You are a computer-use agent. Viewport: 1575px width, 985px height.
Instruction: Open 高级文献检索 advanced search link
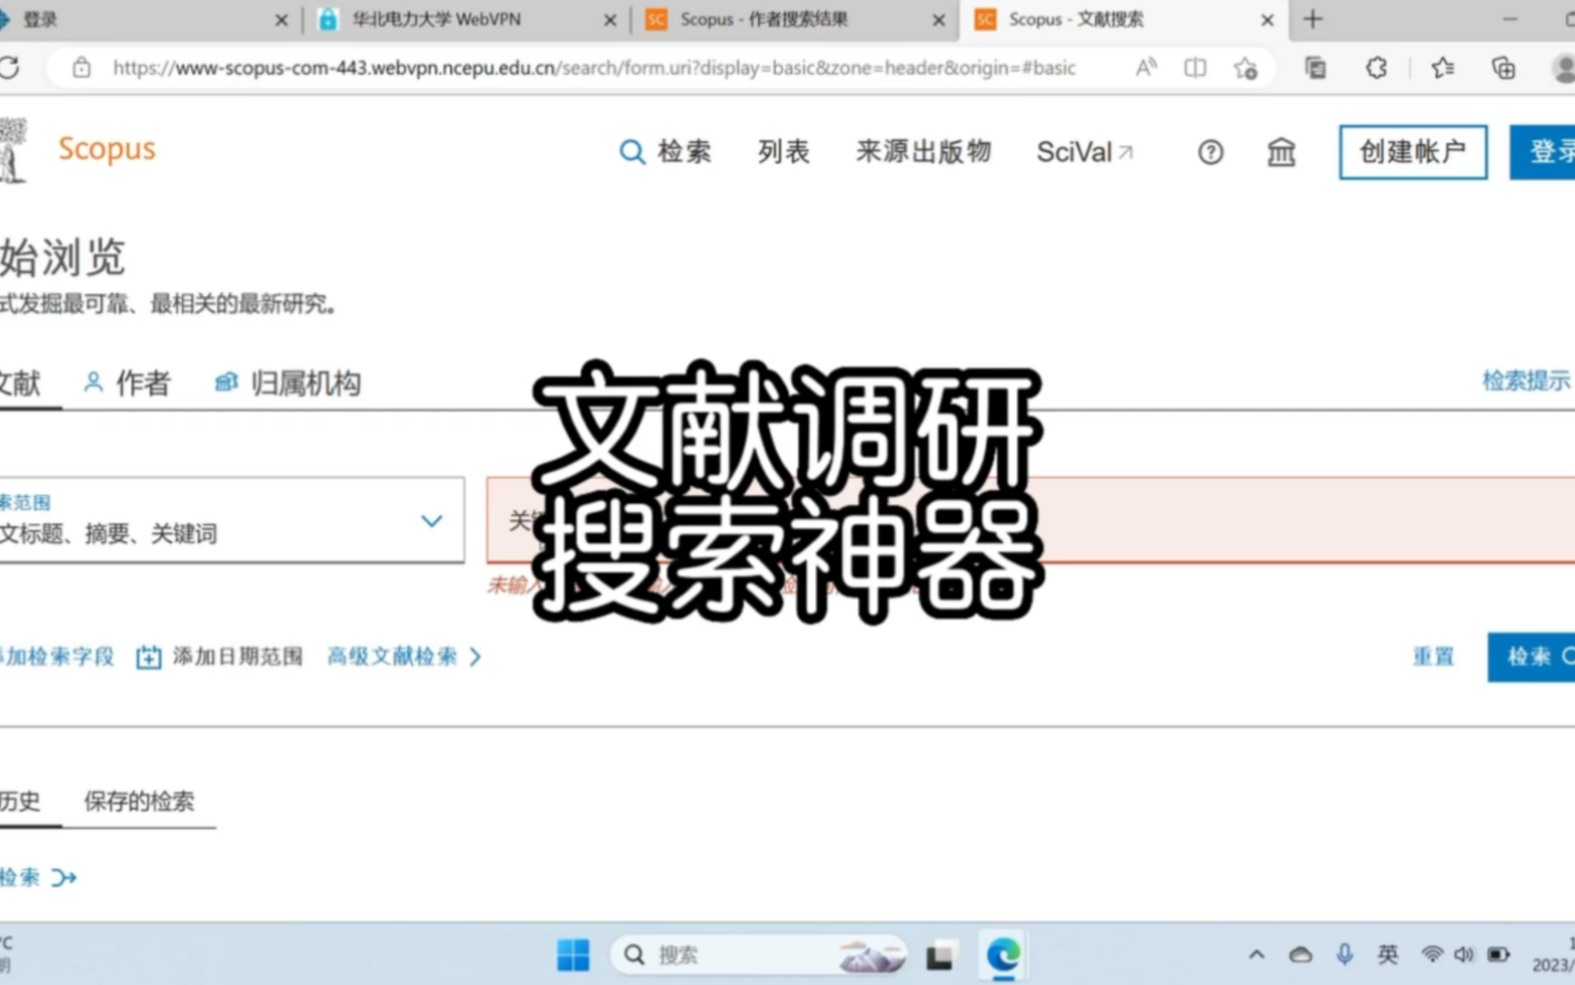pyautogui.click(x=405, y=657)
